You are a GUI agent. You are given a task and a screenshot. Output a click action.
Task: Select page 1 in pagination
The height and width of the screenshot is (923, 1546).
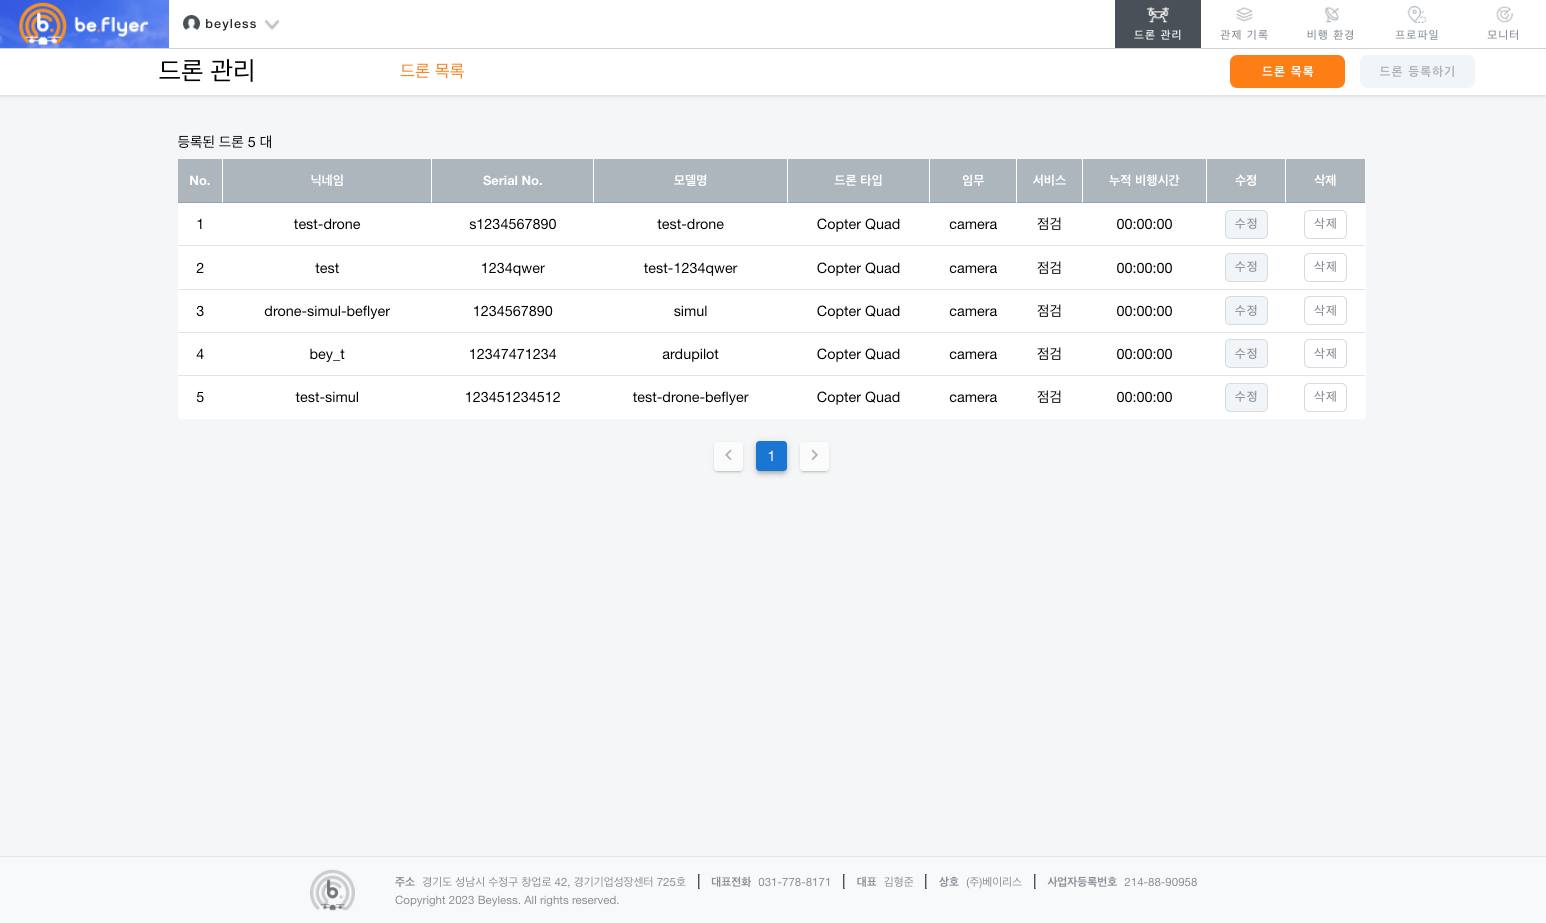pos(771,456)
